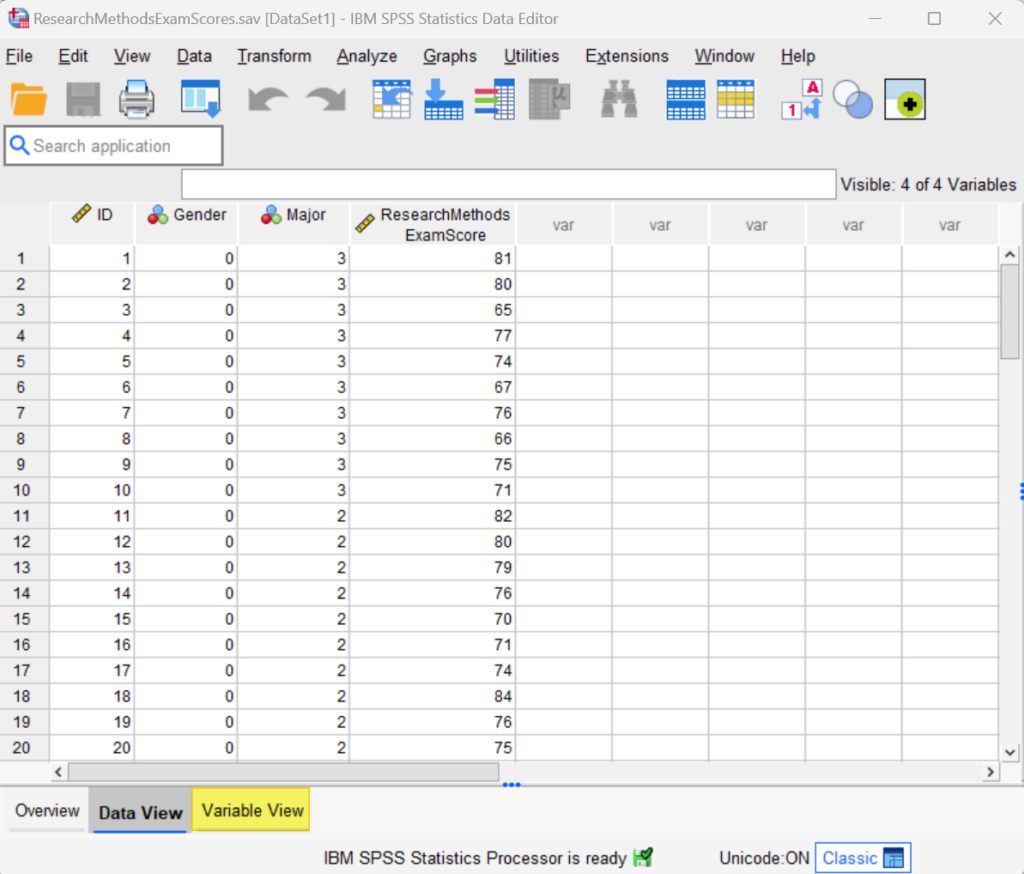
Task: Open the Overview tab
Action: point(46,810)
